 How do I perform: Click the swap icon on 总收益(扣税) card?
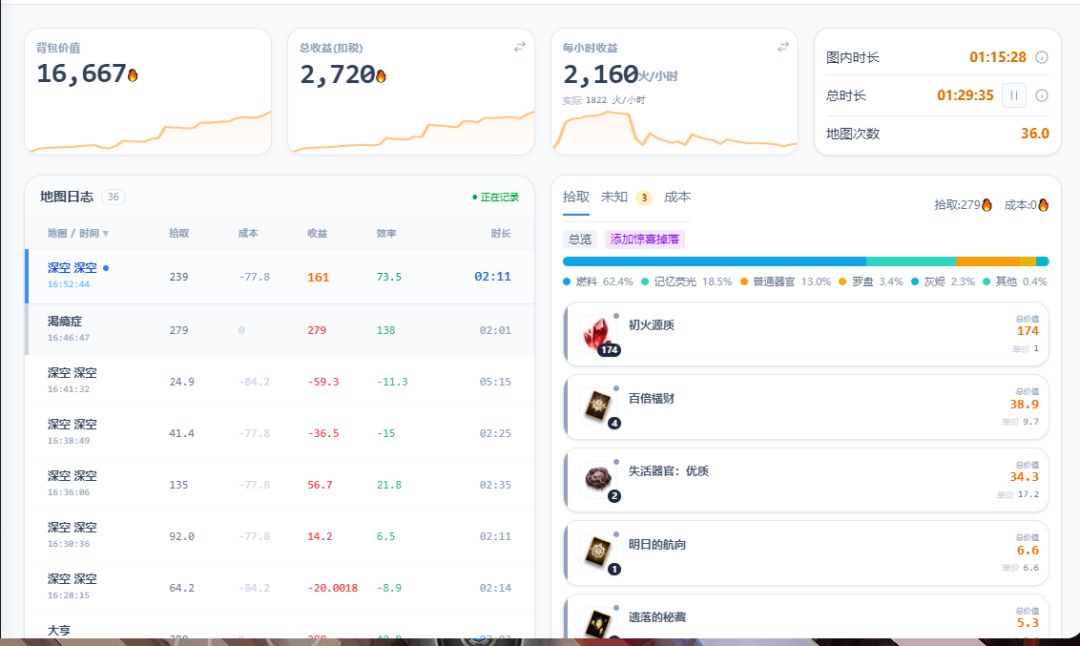[519, 46]
